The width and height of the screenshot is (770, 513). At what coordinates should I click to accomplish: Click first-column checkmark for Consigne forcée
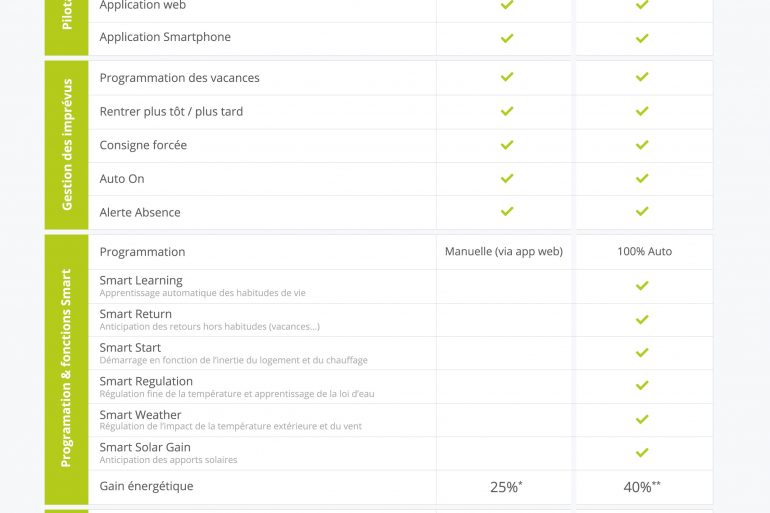[x=507, y=145]
